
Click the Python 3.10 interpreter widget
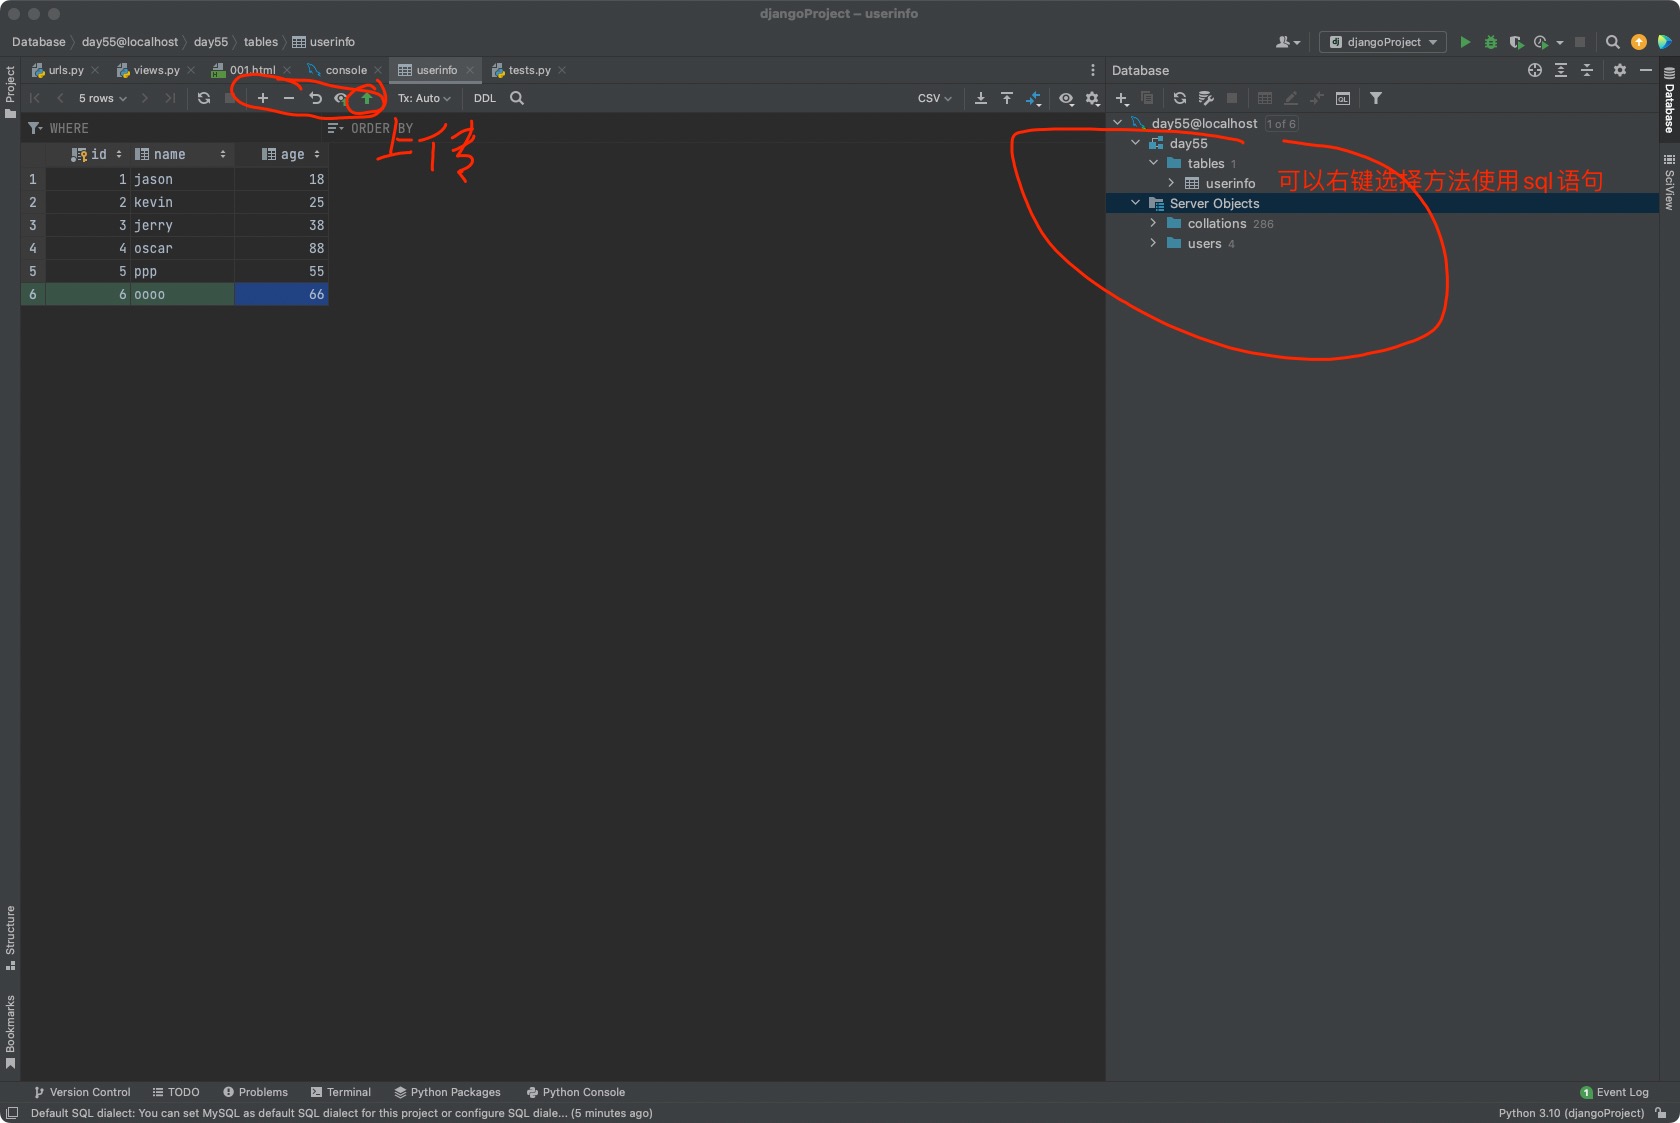click(1571, 1113)
